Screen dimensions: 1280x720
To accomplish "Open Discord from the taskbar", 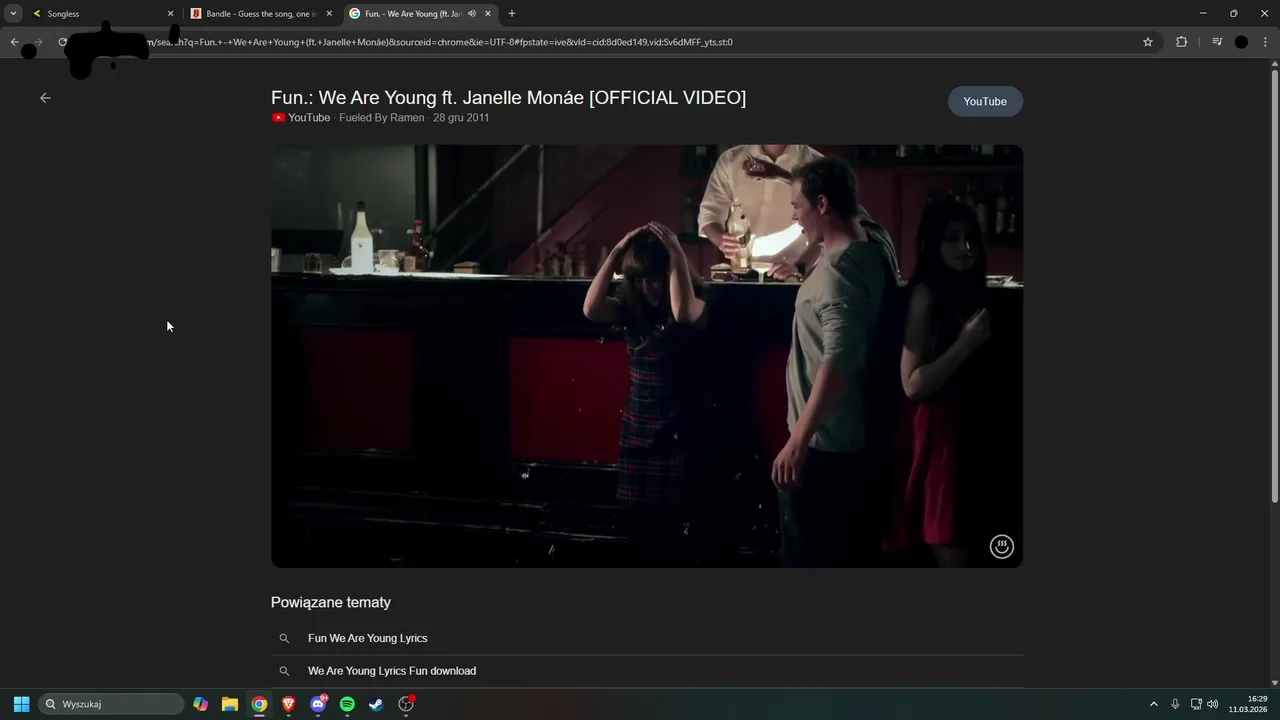I will coord(318,704).
